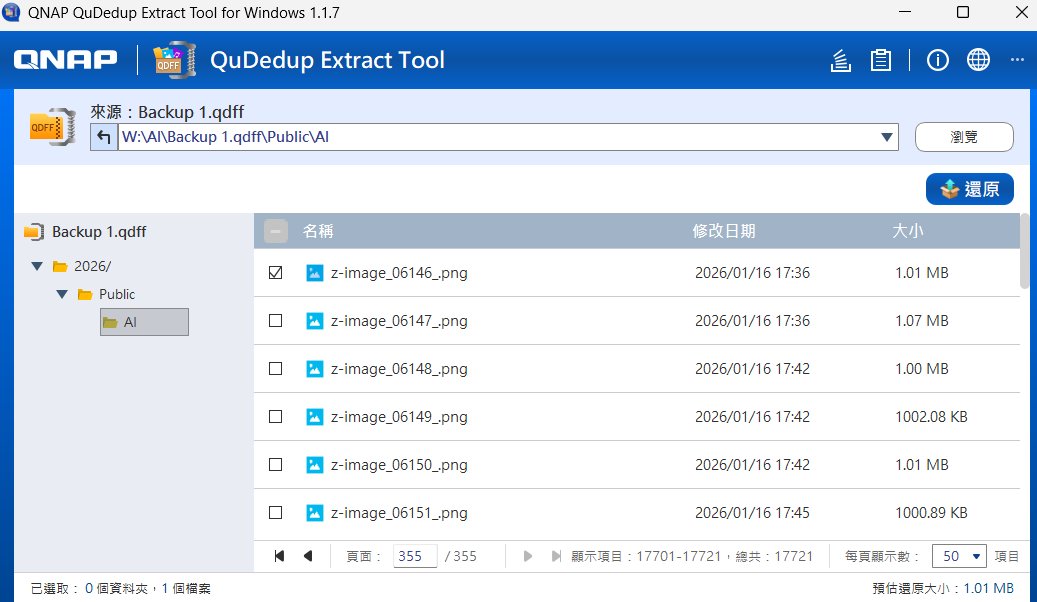Go to the first page of results

[279, 556]
